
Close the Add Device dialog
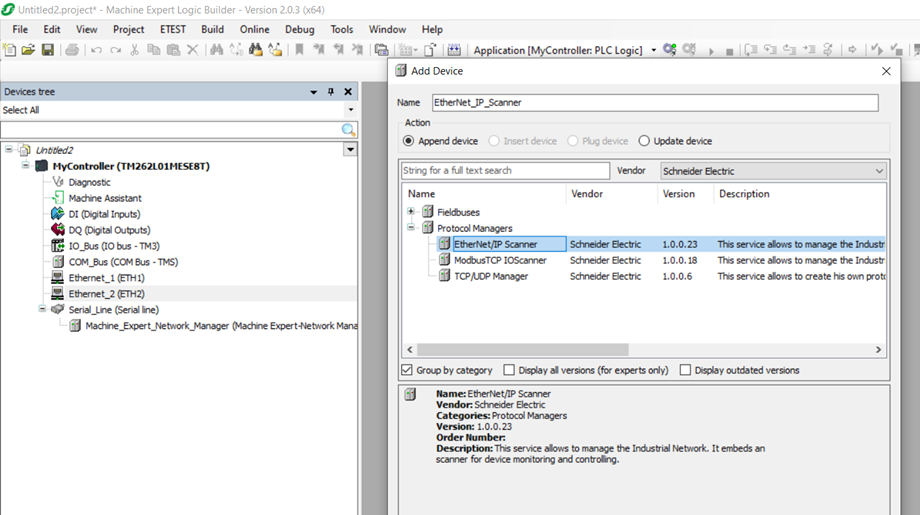[x=886, y=71]
